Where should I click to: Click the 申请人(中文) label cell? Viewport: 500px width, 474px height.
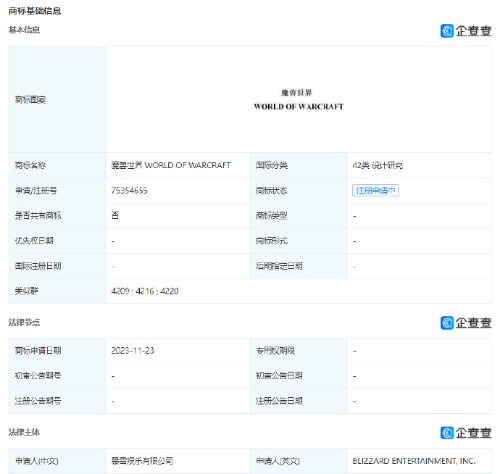click(x=57, y=461)
